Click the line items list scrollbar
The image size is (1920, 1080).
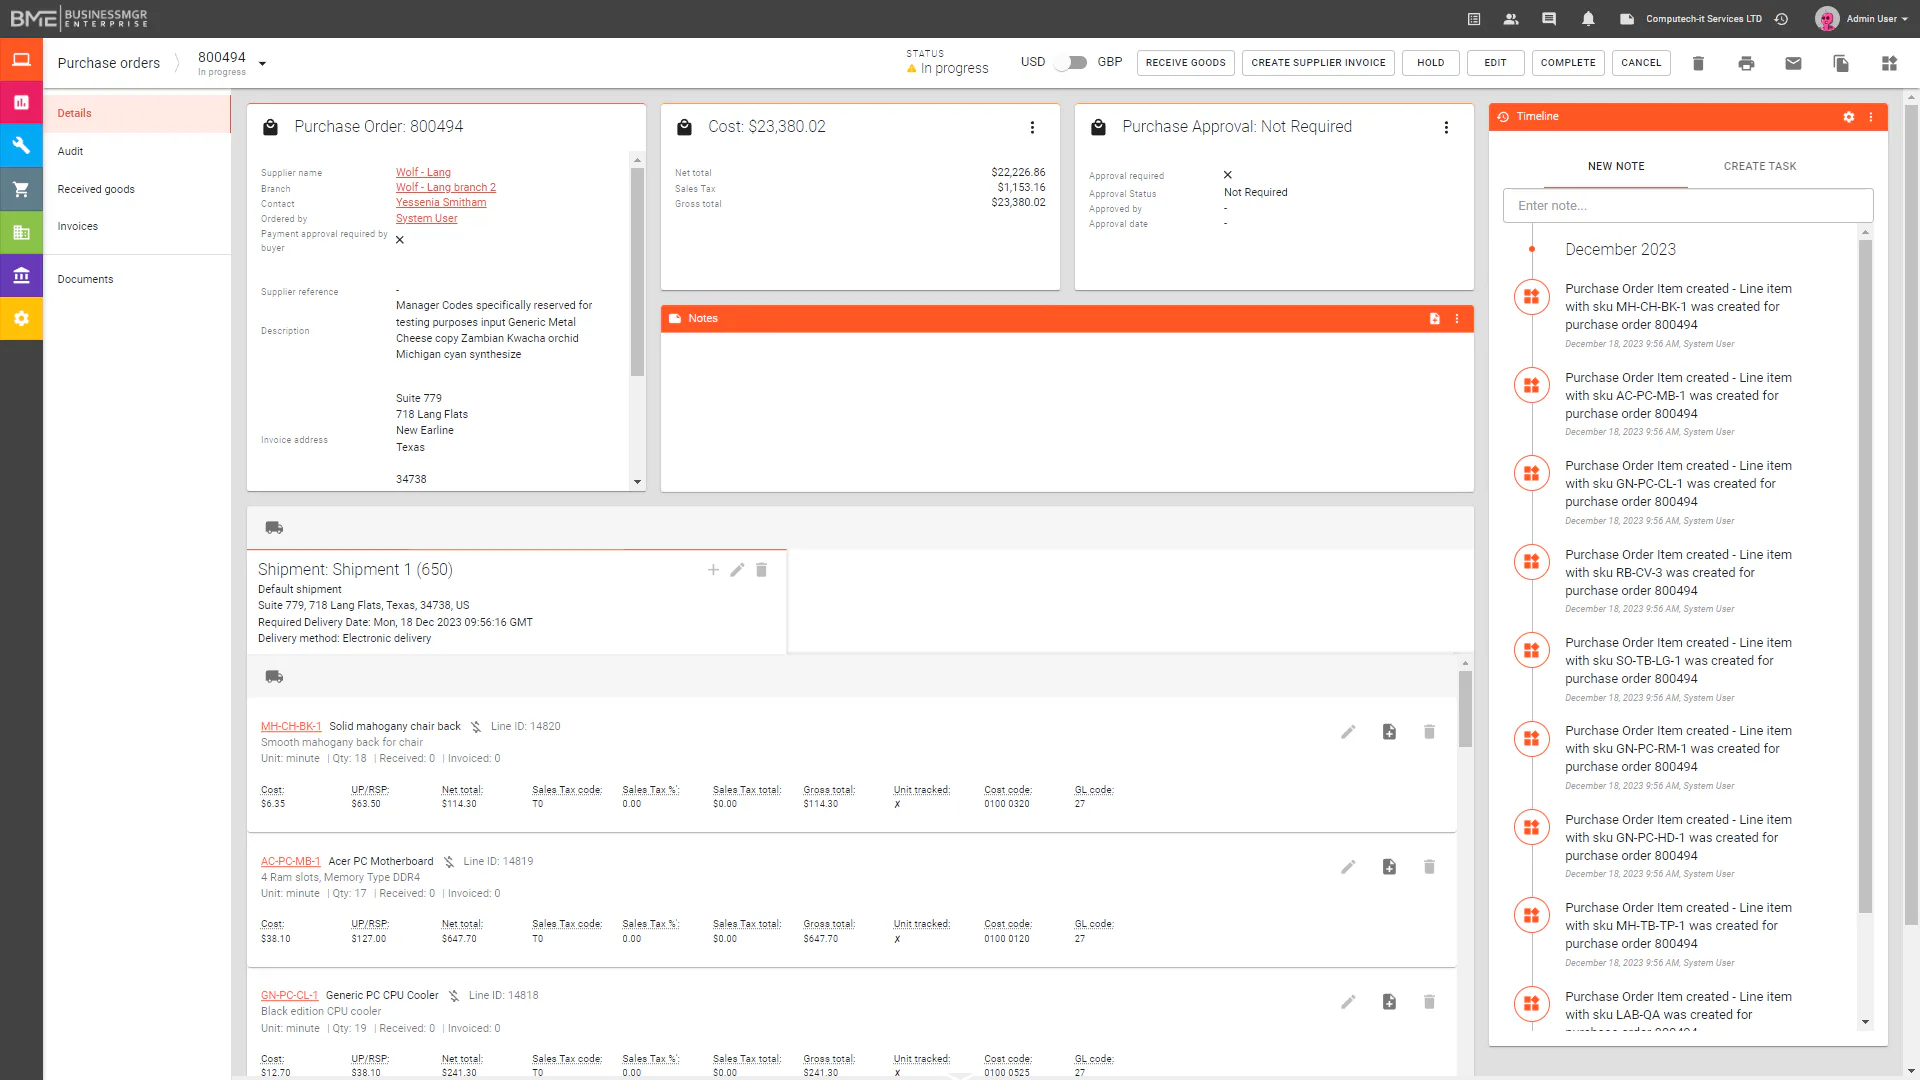click(1465, 710)
